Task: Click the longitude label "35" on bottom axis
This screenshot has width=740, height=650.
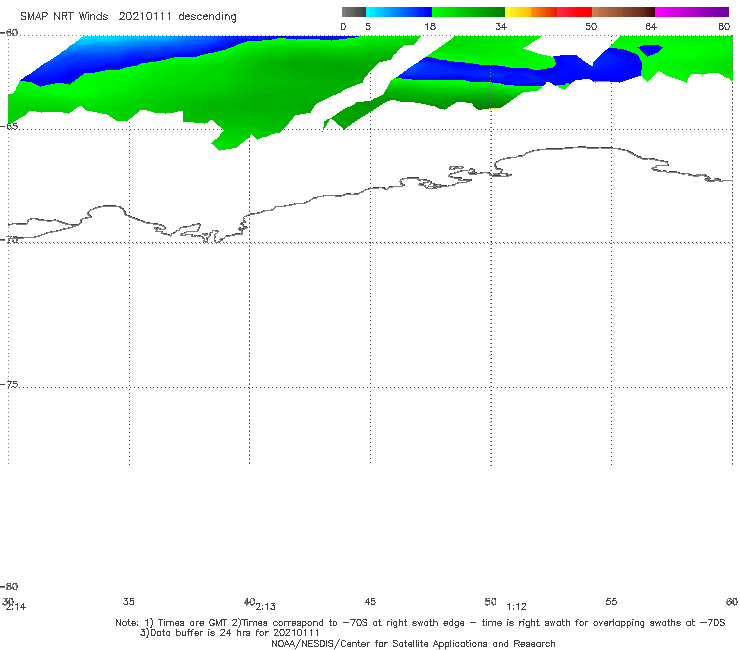Action: pyautogui.click(x=129, y=601)
